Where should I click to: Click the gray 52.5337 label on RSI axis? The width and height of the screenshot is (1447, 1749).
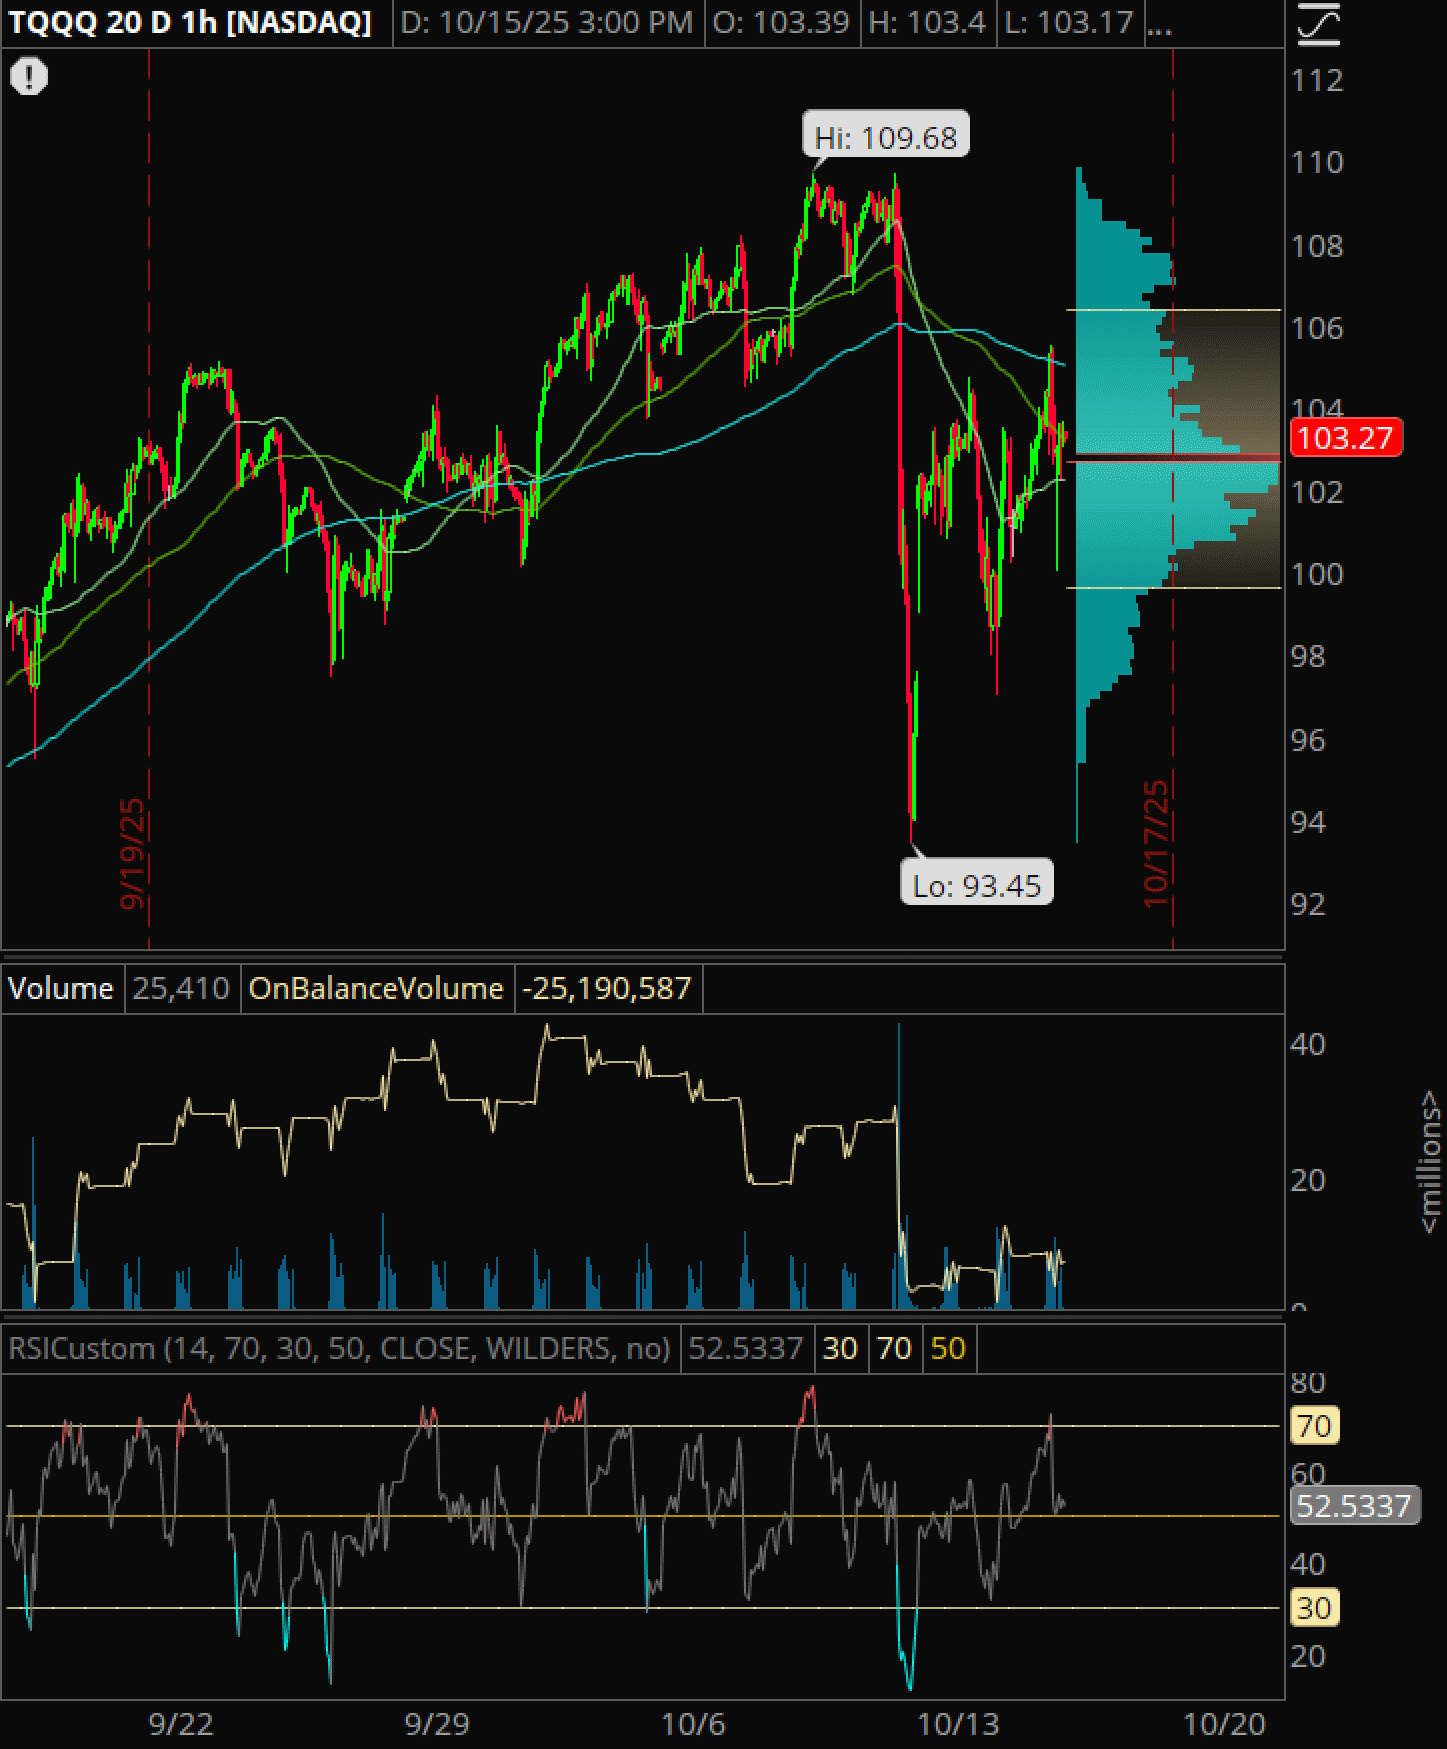(1355, 1505)
